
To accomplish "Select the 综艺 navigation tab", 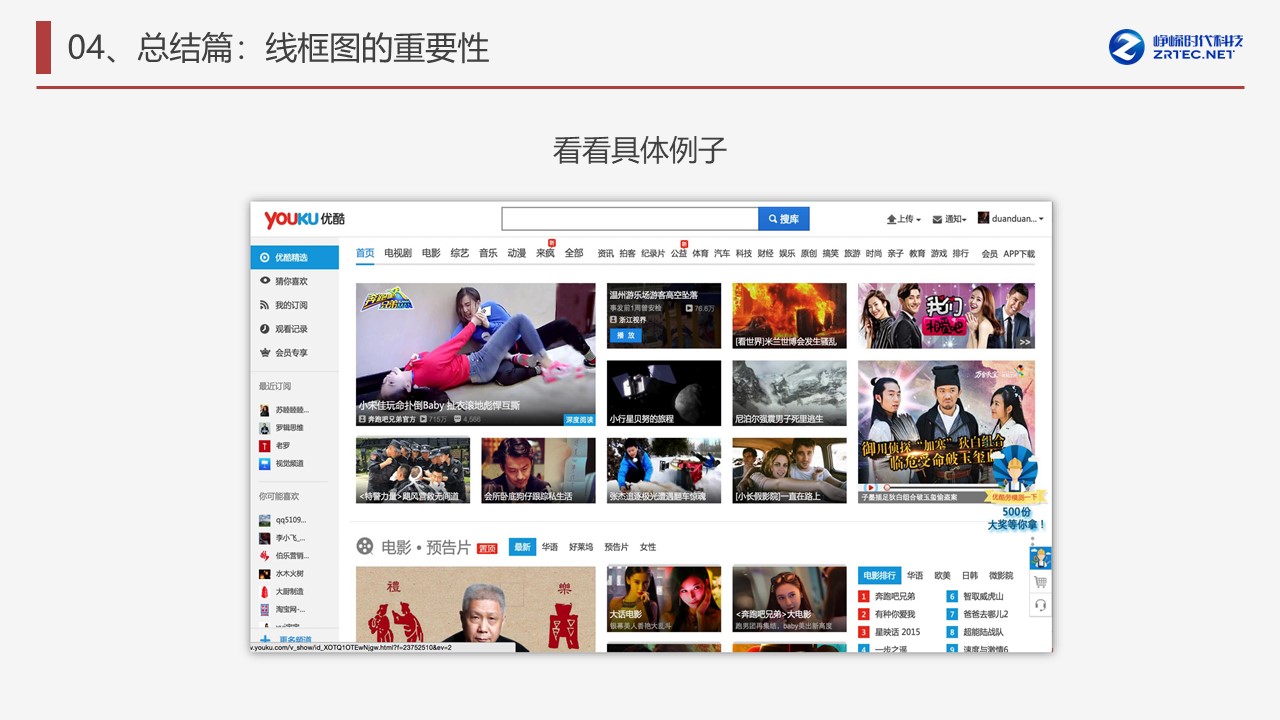I will (x=459, y=253).
